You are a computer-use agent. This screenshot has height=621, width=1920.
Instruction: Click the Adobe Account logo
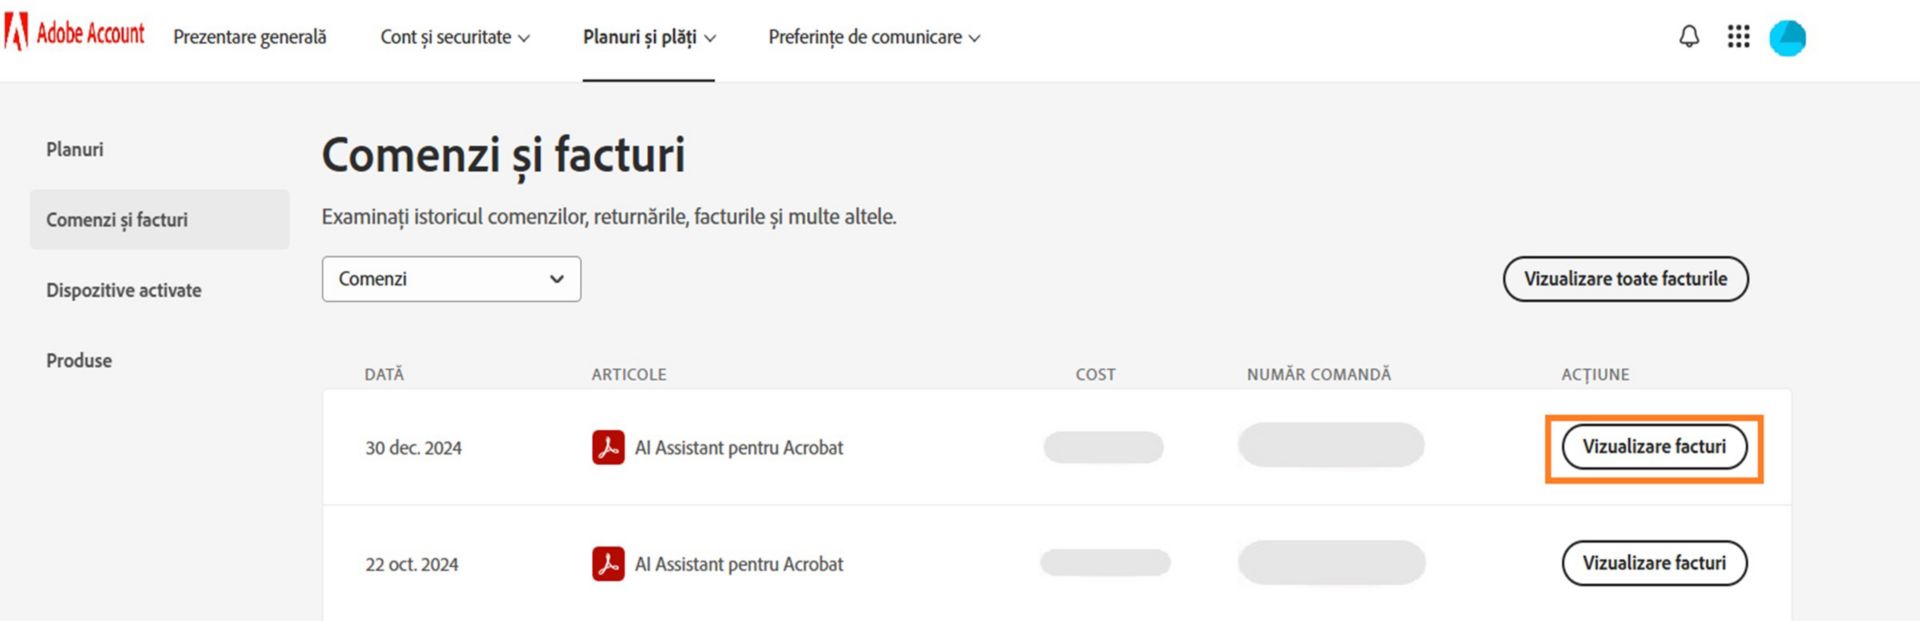coord(75,34)
